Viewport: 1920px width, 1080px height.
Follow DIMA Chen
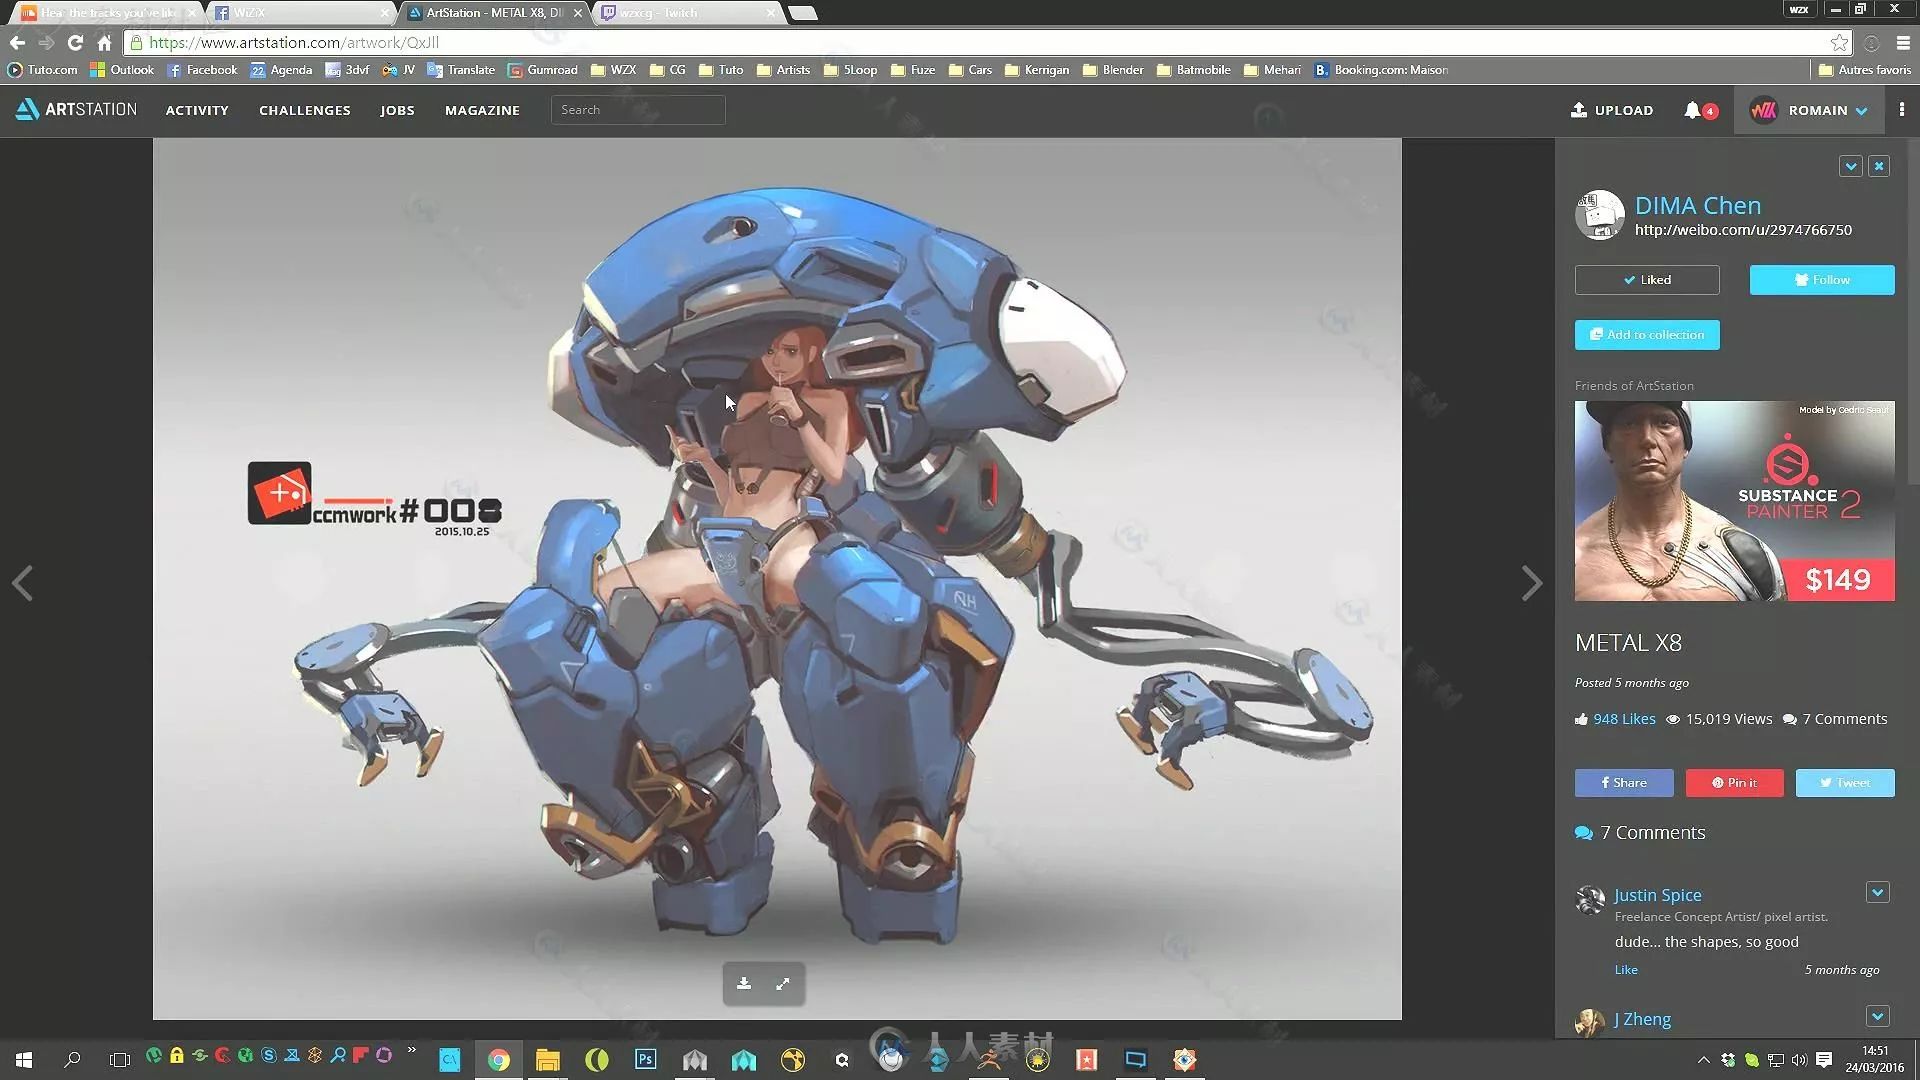(x=1822, y=280)
